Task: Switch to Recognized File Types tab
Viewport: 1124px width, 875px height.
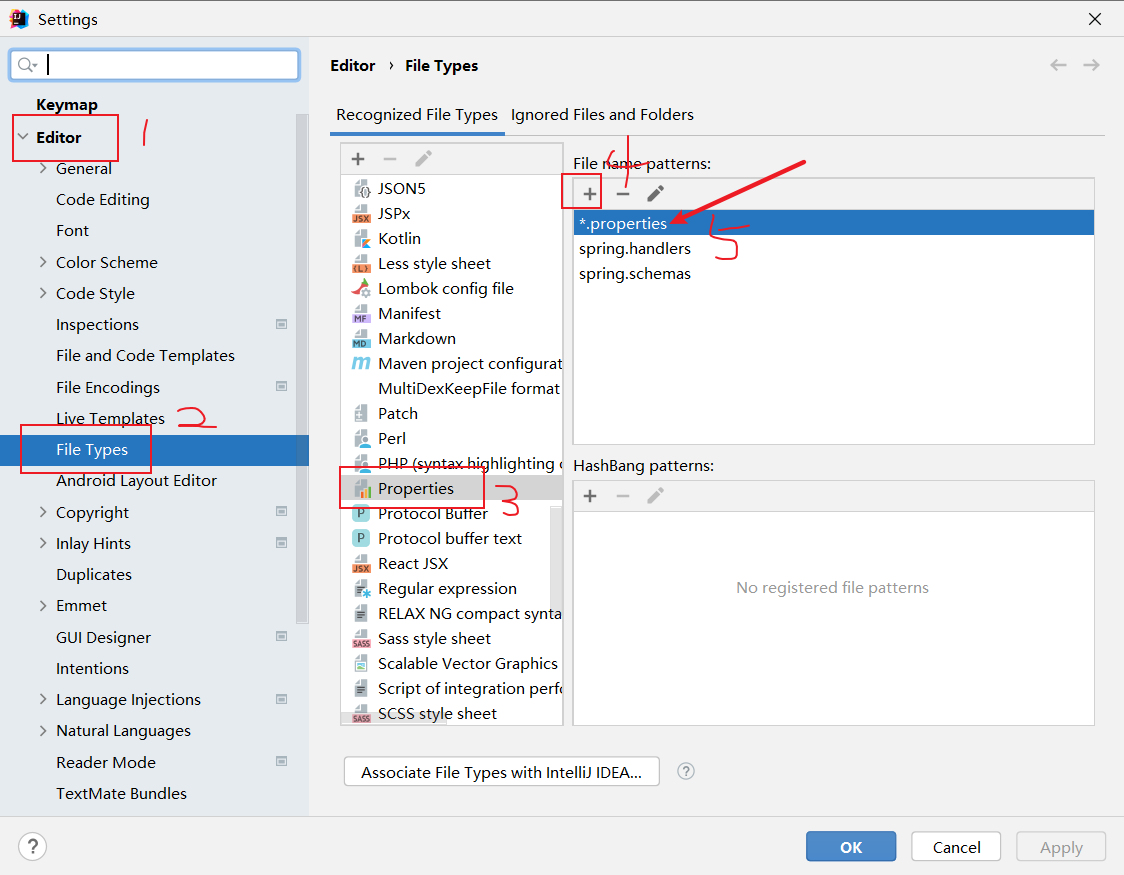Action: [416, 115]
